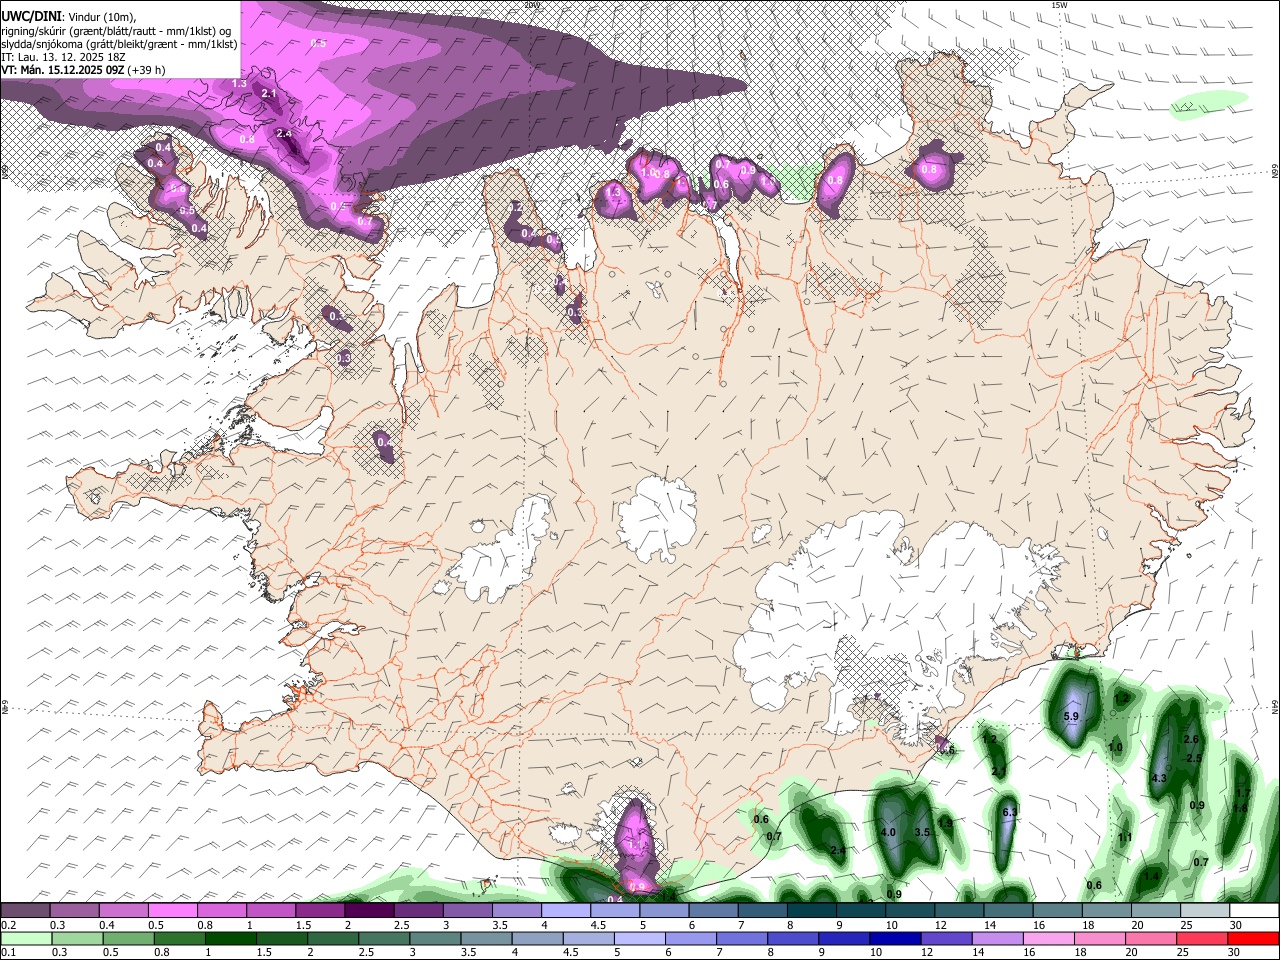The height and width of the screenshot is (960, 1280).
Task: Pick top-row bright pink swatch between 0.5 and 0.8
Action: pyautogui.click(x=172, y=911)
